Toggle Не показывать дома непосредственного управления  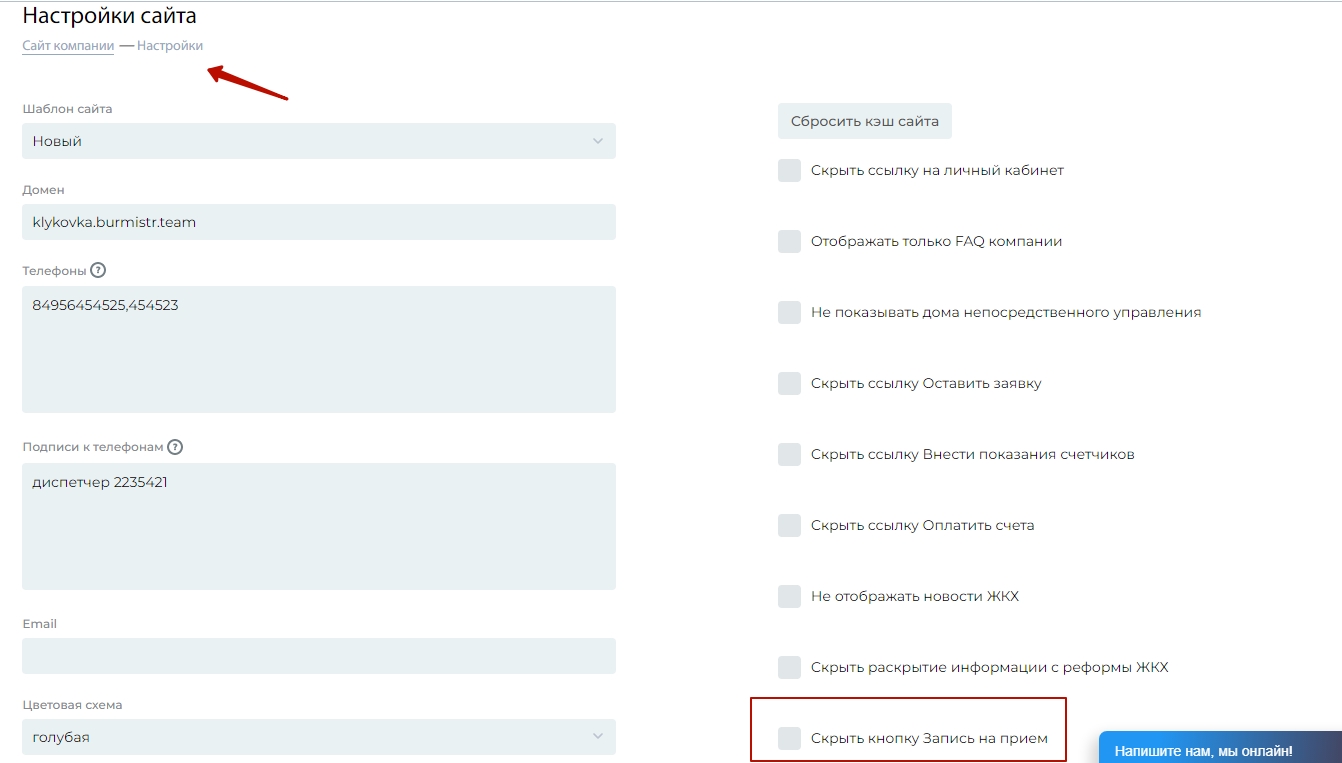[x=790, y=312]
